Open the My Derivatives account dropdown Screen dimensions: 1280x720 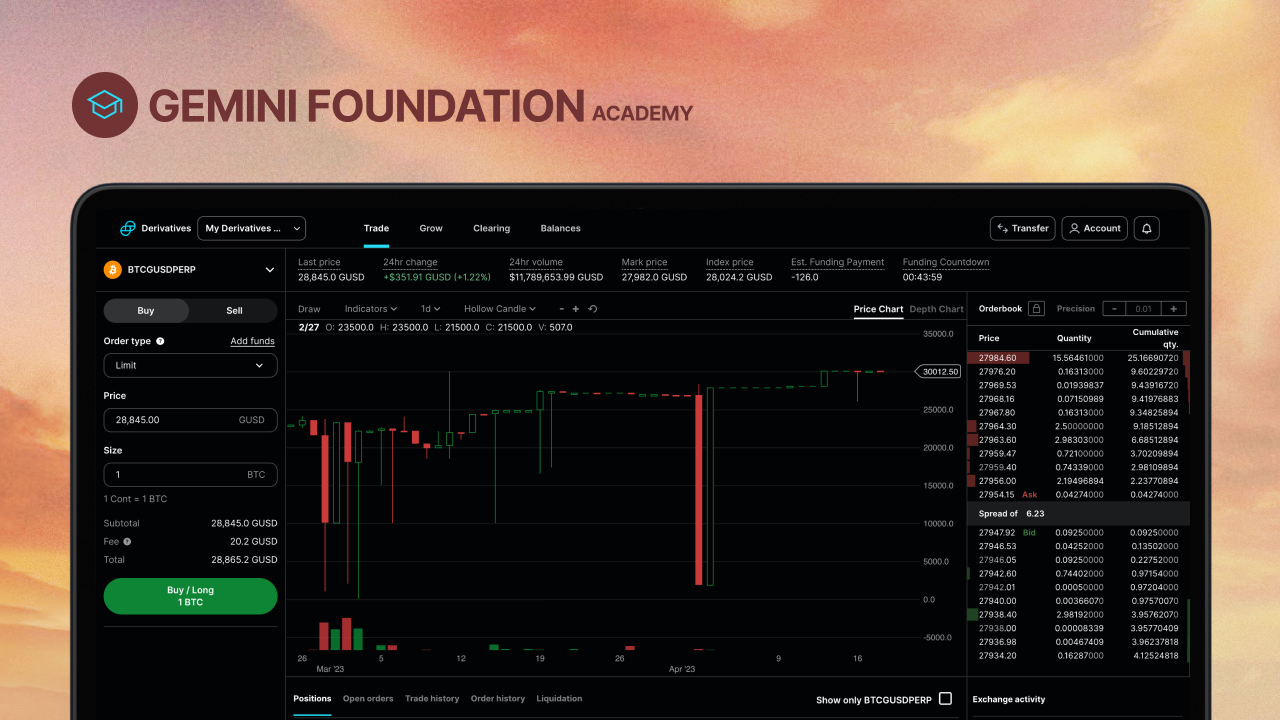coord(251,228)
